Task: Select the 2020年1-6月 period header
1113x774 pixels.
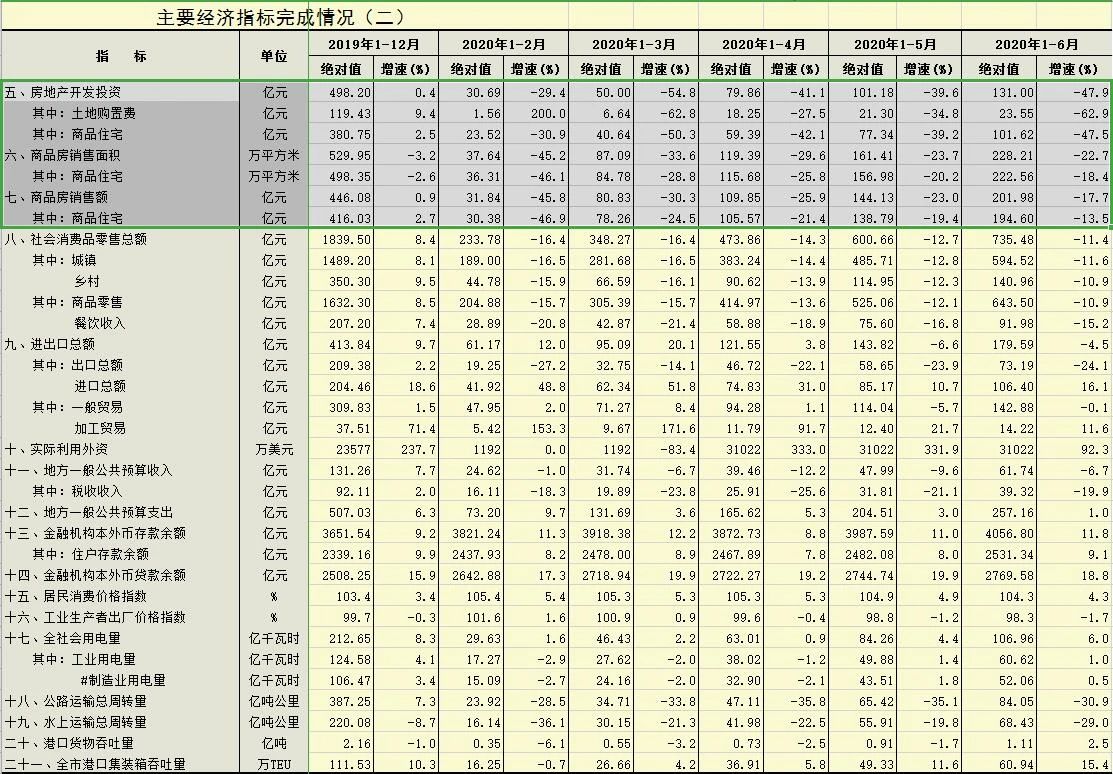Action: 1036,44
